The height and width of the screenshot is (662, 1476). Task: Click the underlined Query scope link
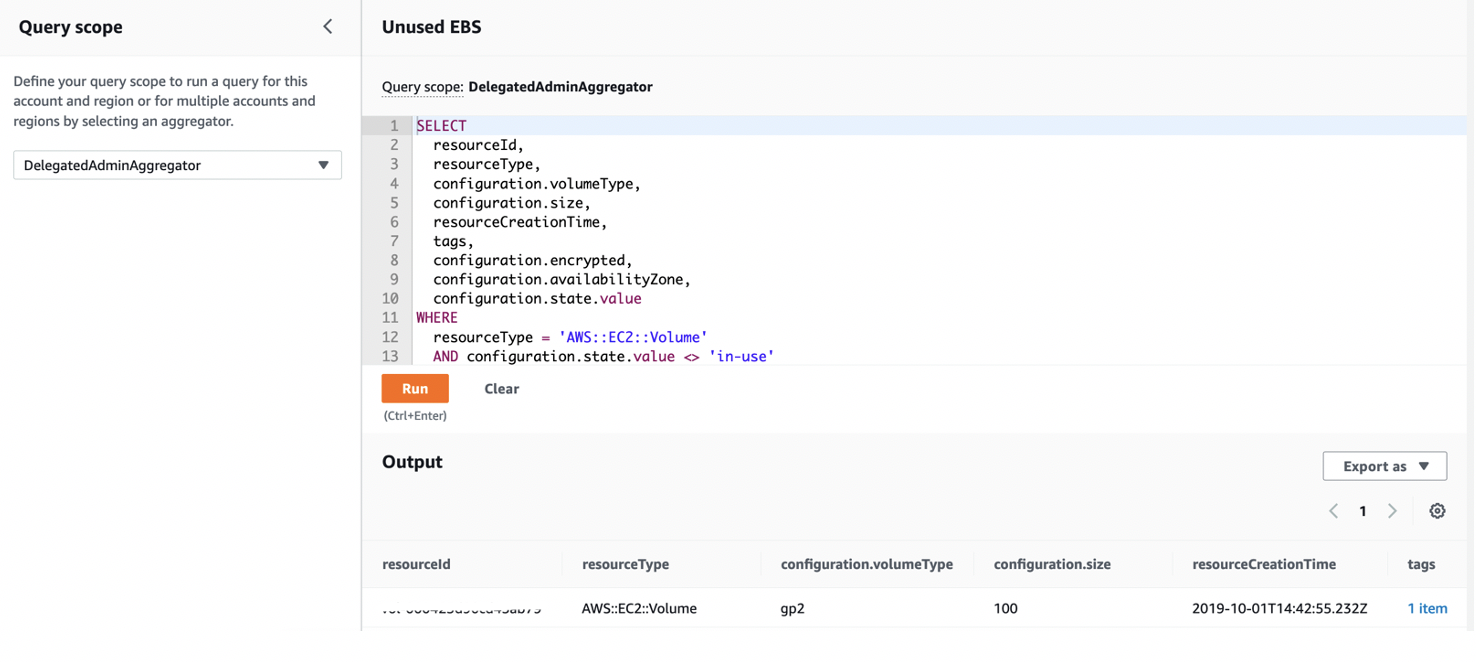[421, 87]
